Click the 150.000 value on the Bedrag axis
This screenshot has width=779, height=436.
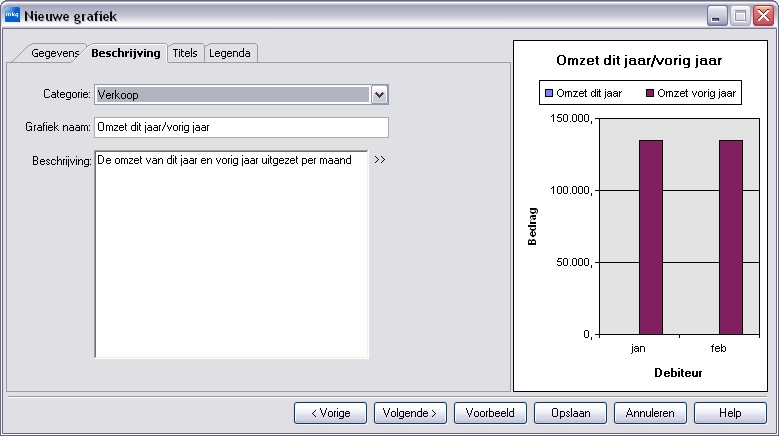click(571, 118)
